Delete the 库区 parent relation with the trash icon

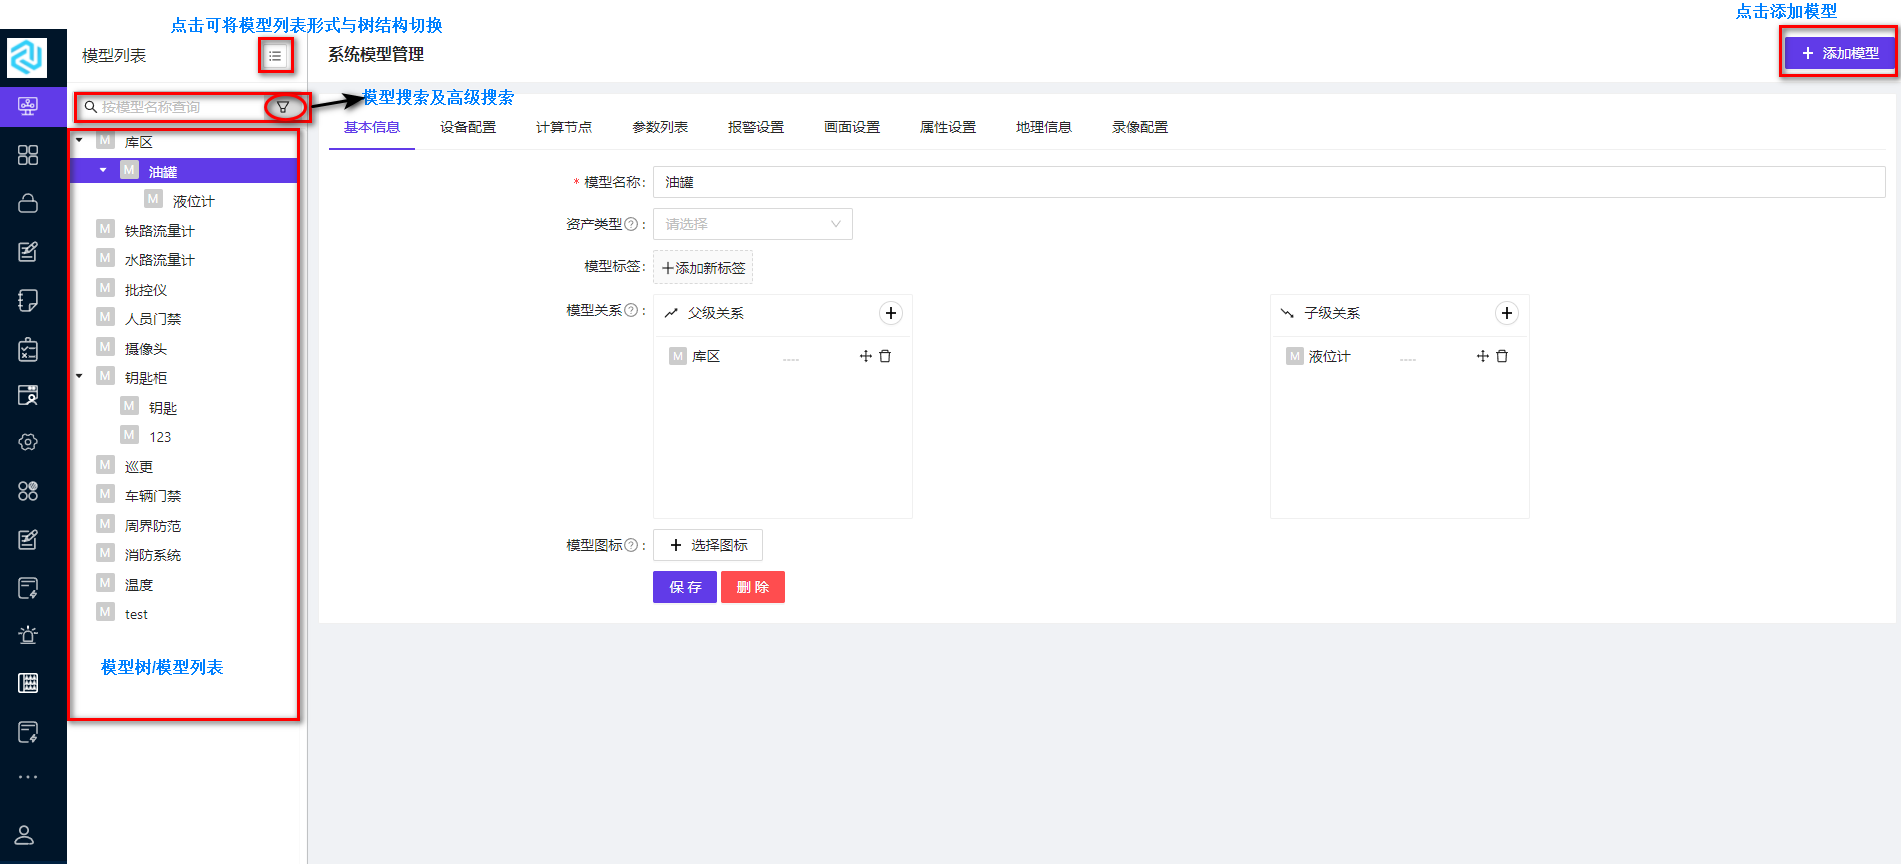click(885, 356)
